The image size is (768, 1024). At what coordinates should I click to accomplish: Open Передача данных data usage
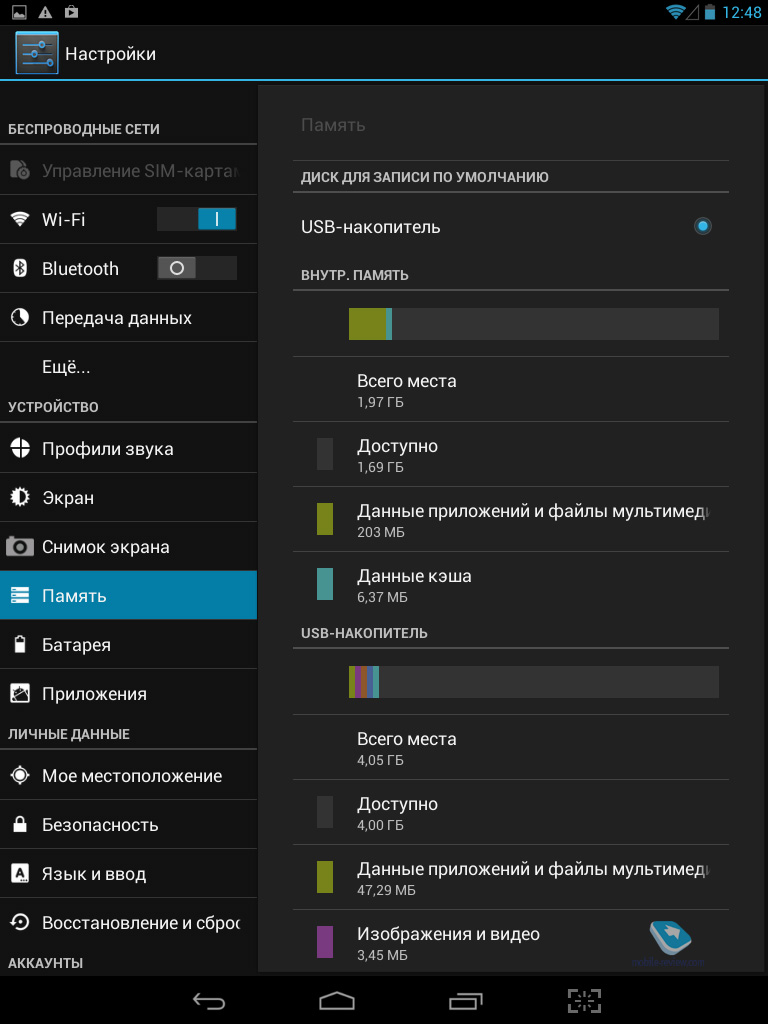(116, 318)
